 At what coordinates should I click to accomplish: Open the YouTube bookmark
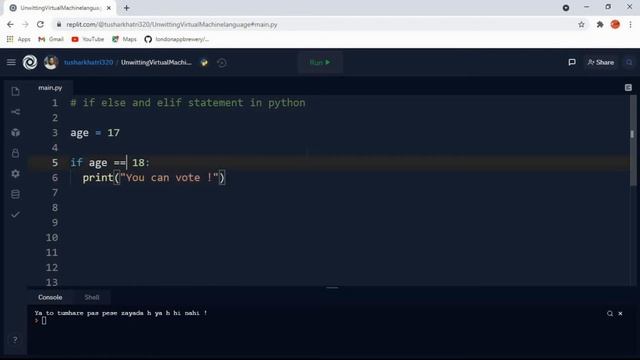(88, 39)
